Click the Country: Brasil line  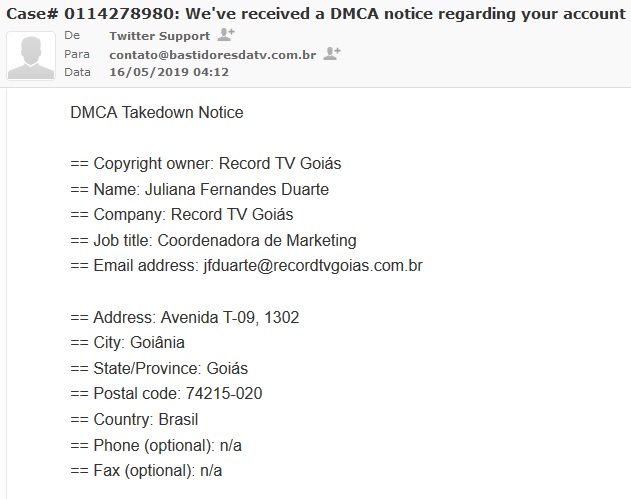pyautogui.click(x=134, y=419)
